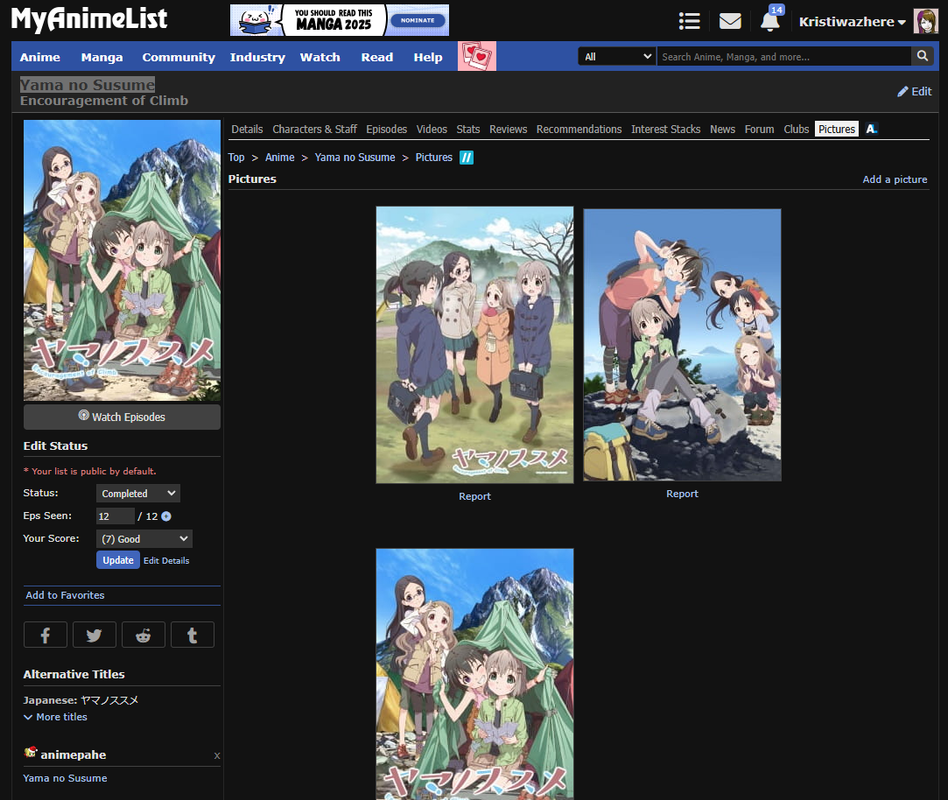Screen dimensions: 948x800
Task: Switch to the Stats tab
Action: coord(468,129)
